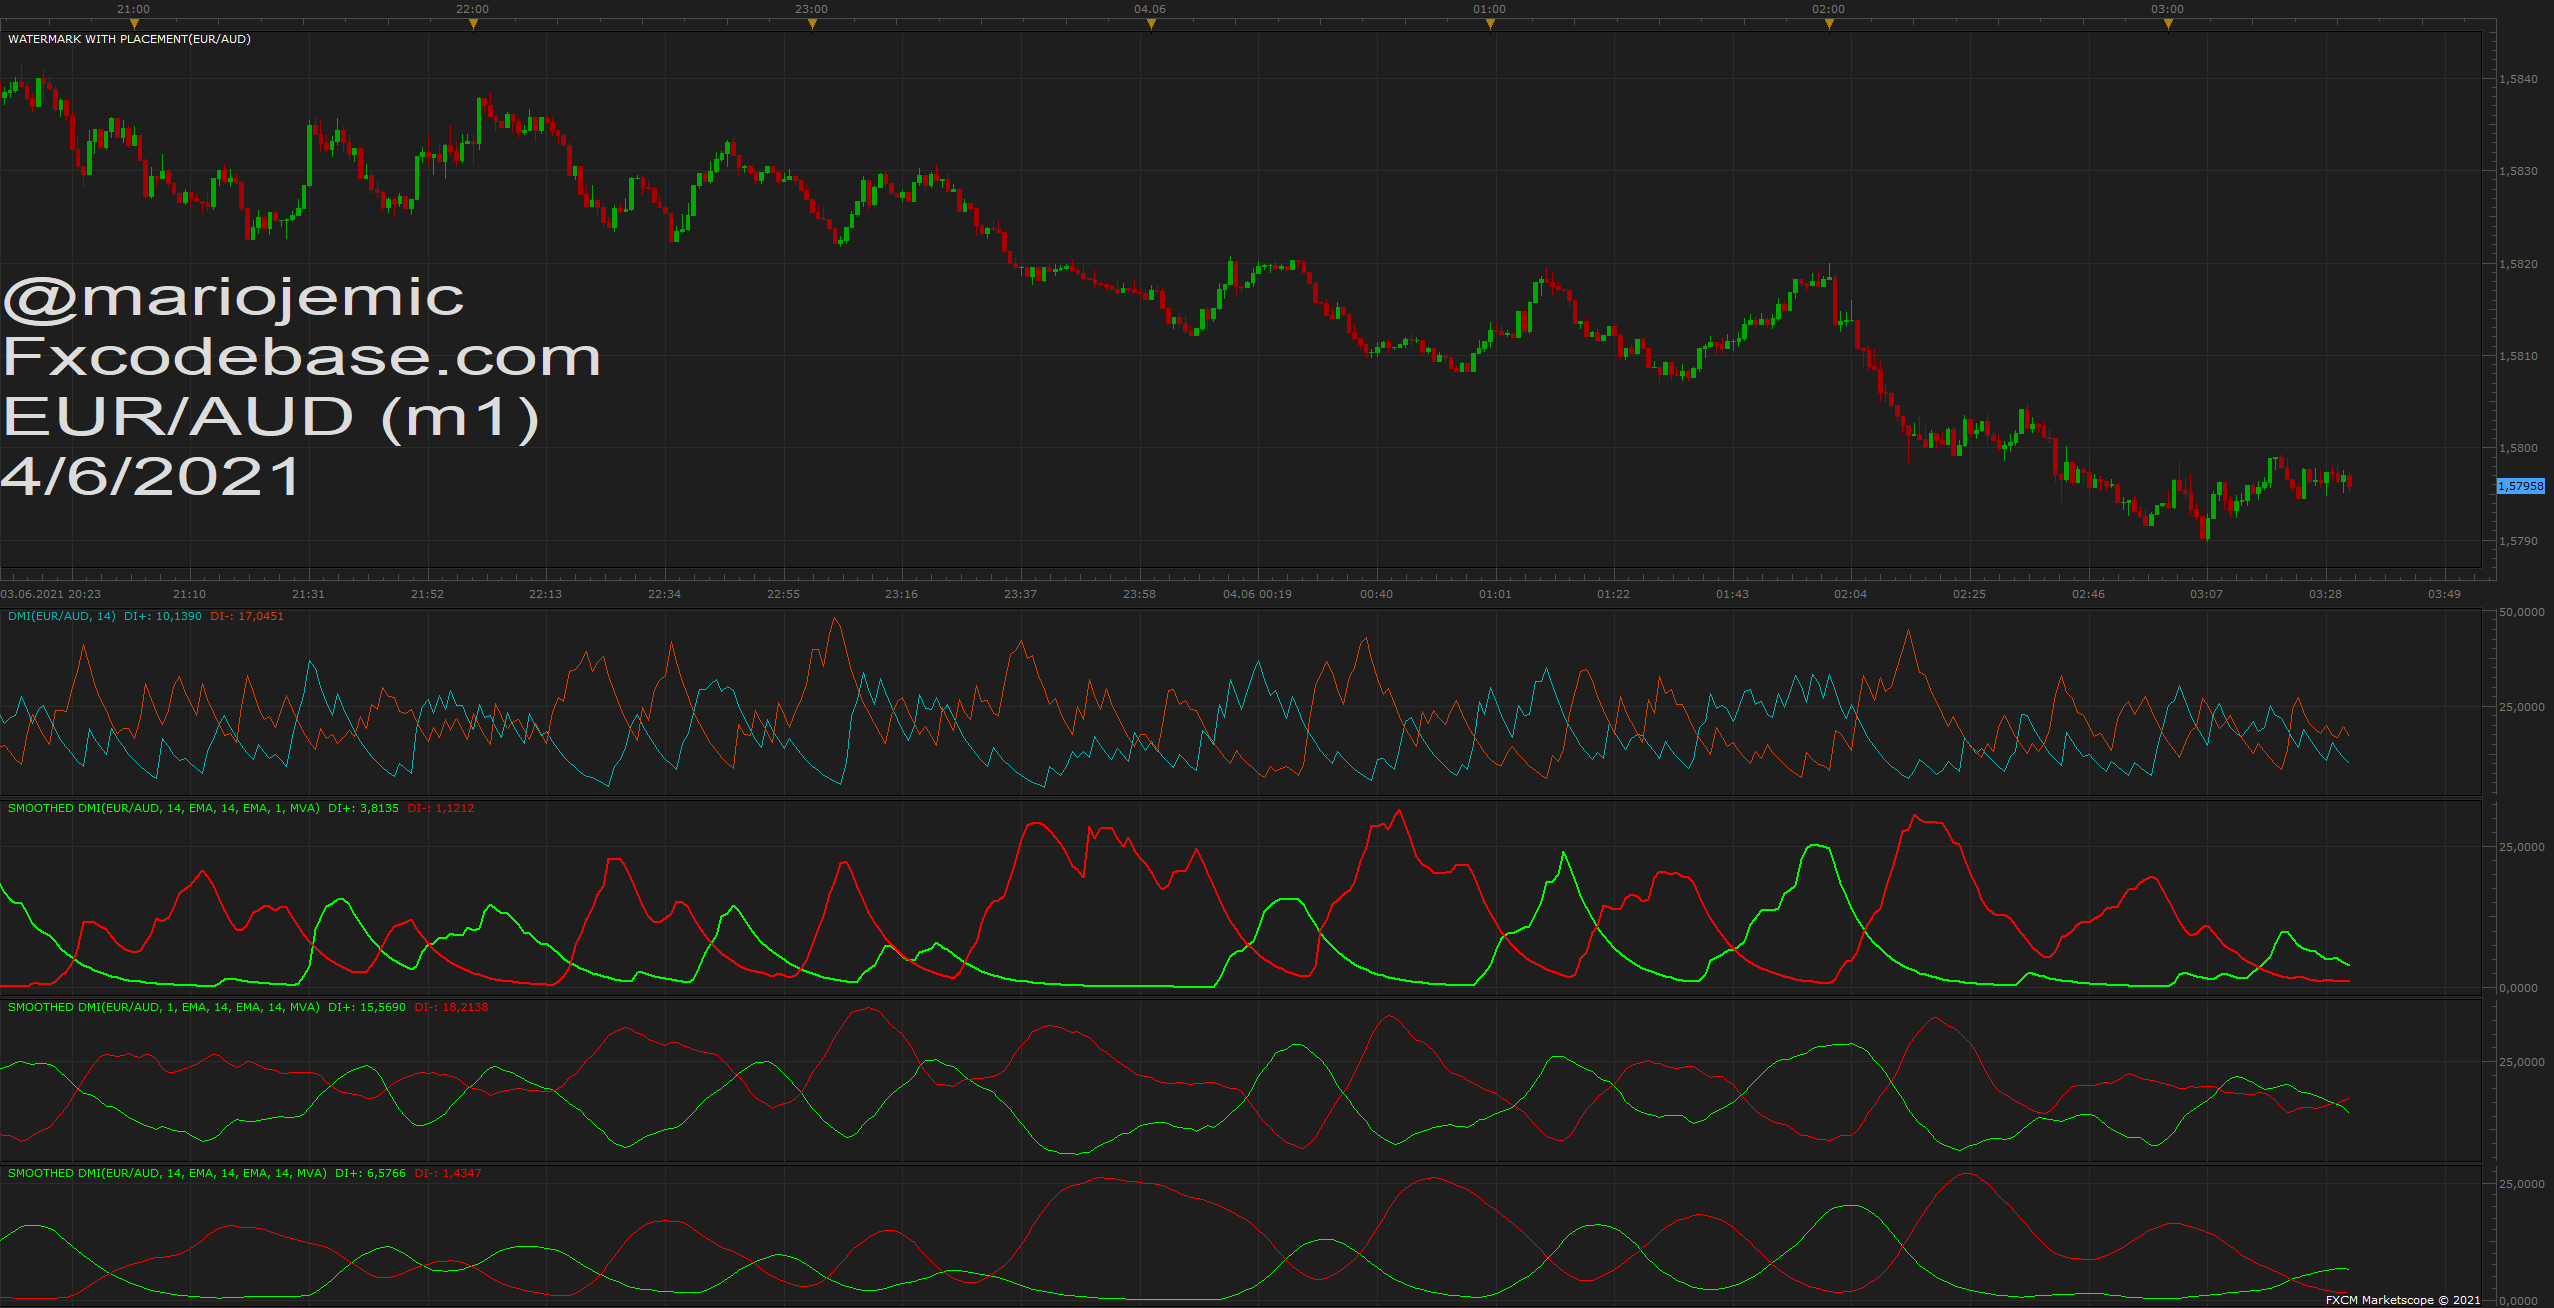Viewport: 2554px width, 1308px height.
Task: Click the 50,0000 level on DMI axis
Action: (2521, 612)
